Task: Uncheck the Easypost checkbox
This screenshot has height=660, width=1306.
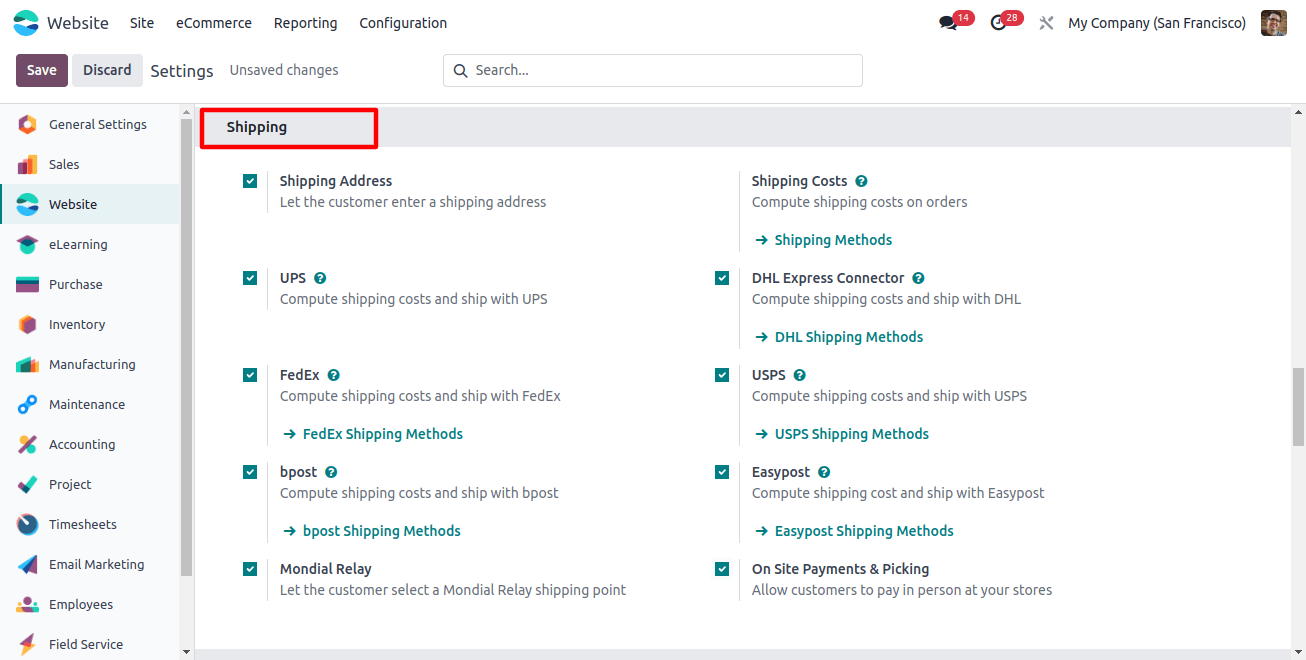Action: click(x=722, y=472)
